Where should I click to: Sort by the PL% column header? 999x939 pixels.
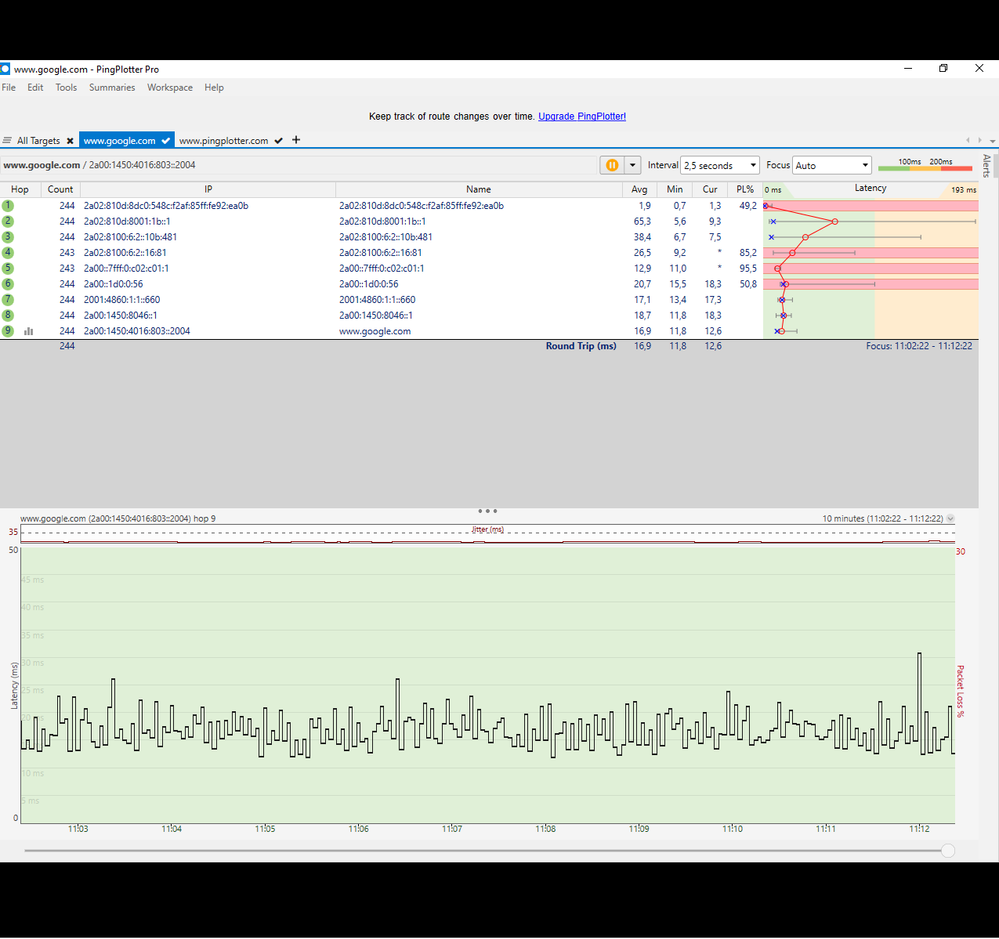tap(744, 189)
